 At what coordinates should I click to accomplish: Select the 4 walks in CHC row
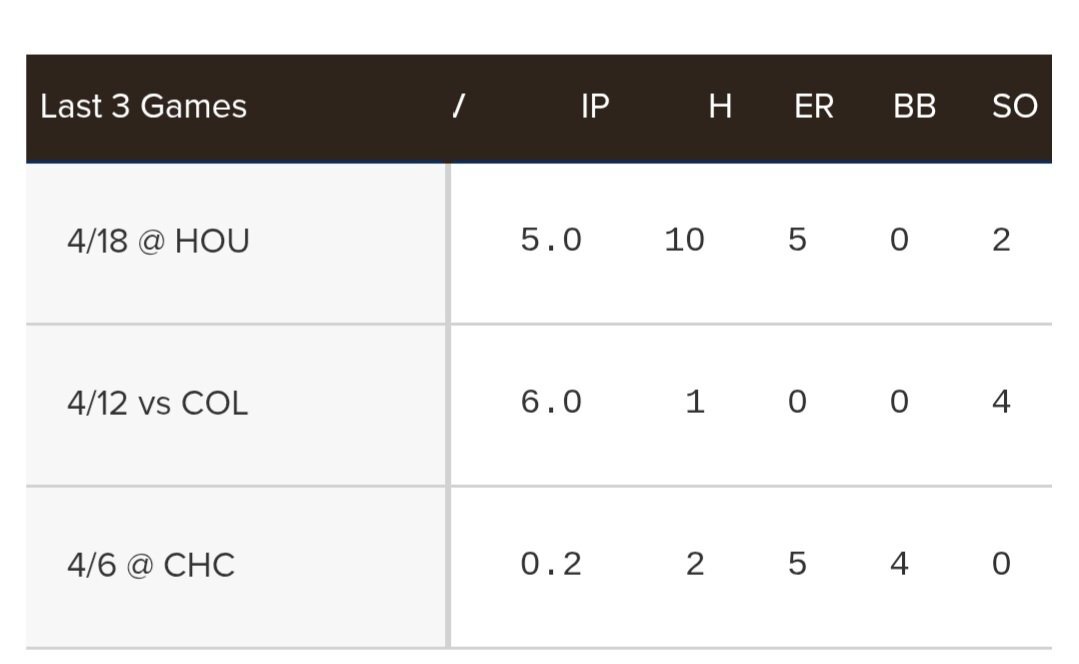coord(899,564)
